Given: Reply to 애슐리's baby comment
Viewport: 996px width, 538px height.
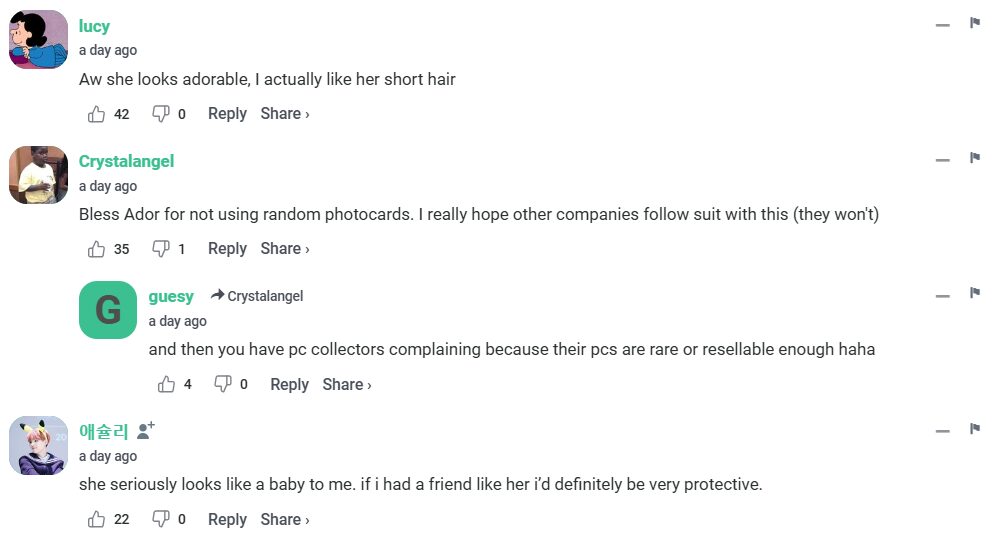Looking at the screenshot, I should click(x=227, y=519).
